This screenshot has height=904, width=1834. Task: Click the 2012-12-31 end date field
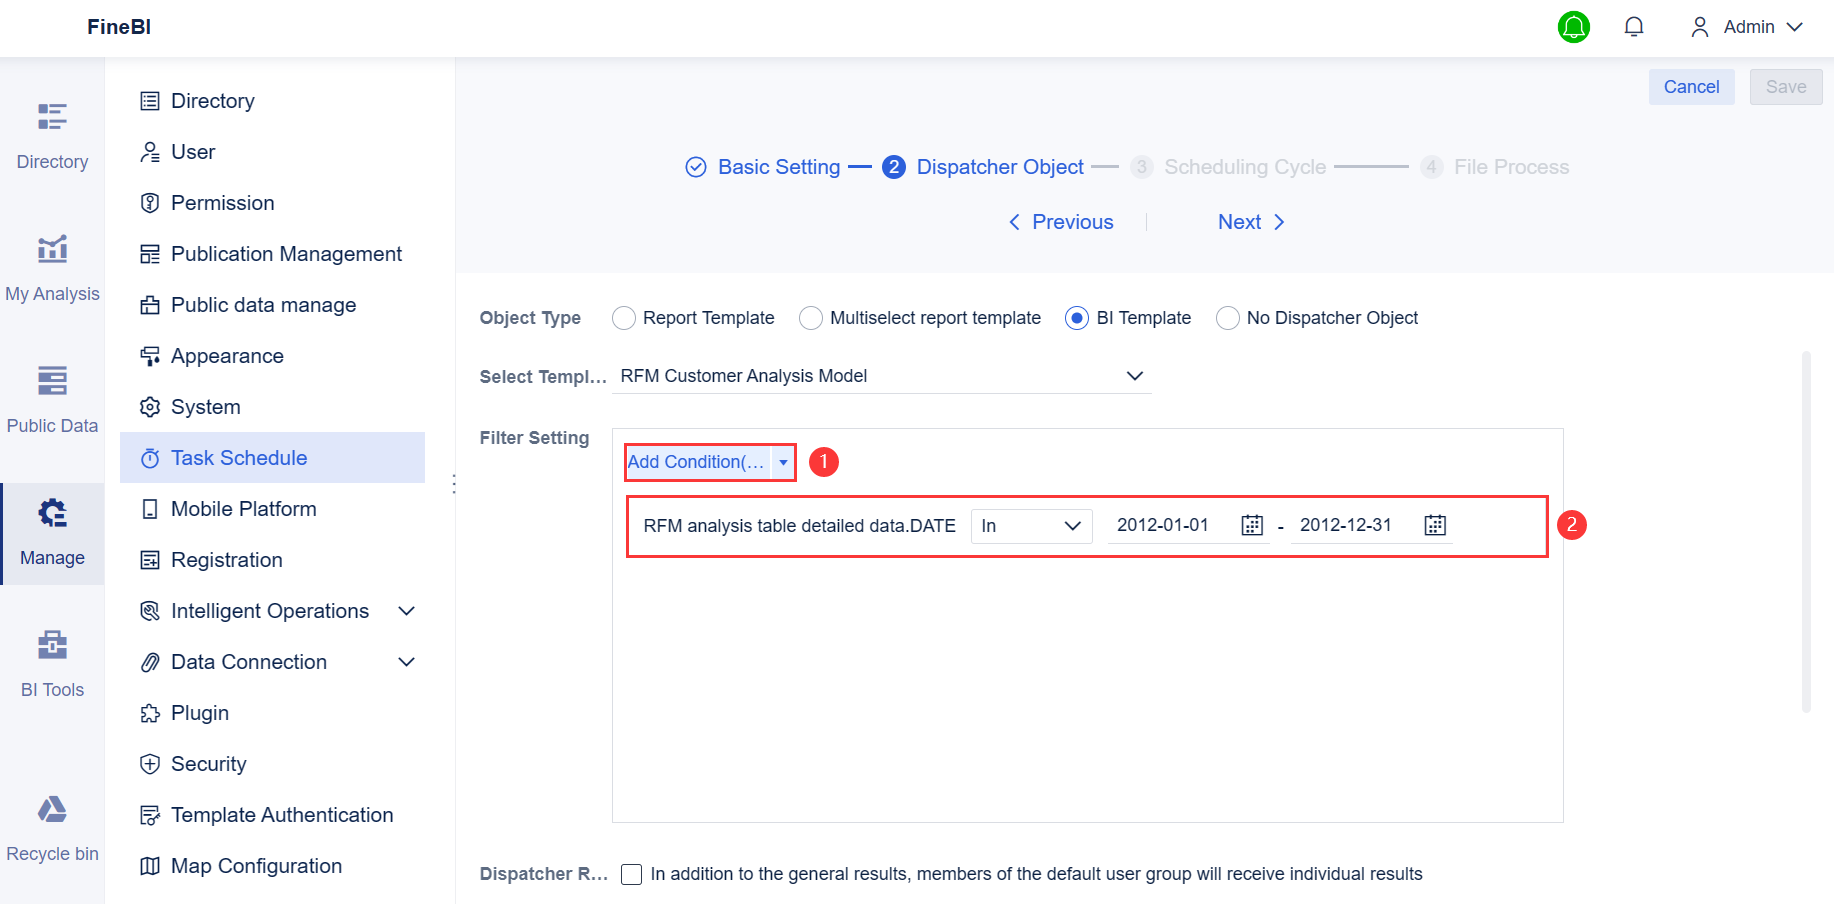1347,524
